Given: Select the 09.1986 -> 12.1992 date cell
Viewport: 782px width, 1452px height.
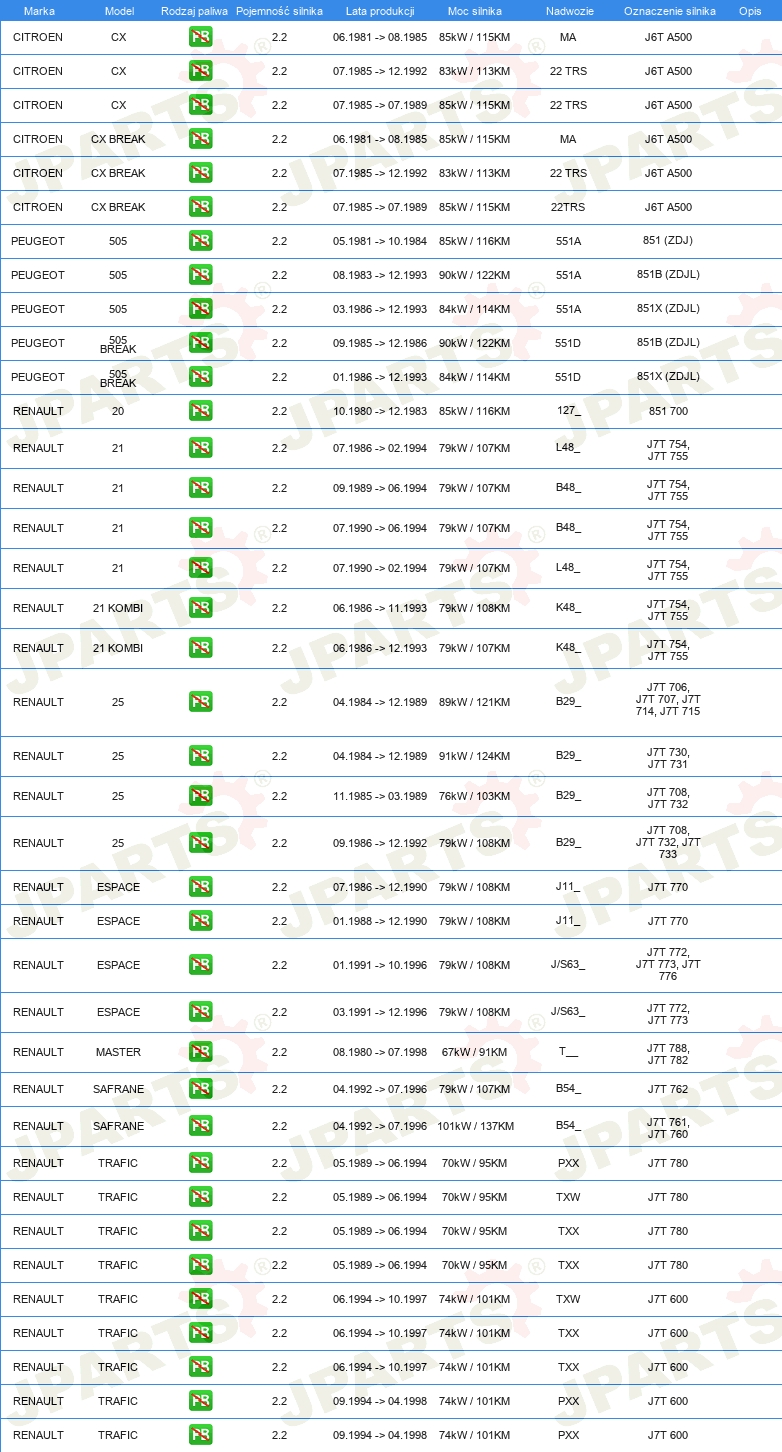Looking at the screenshot, I should tap(380, 843).
